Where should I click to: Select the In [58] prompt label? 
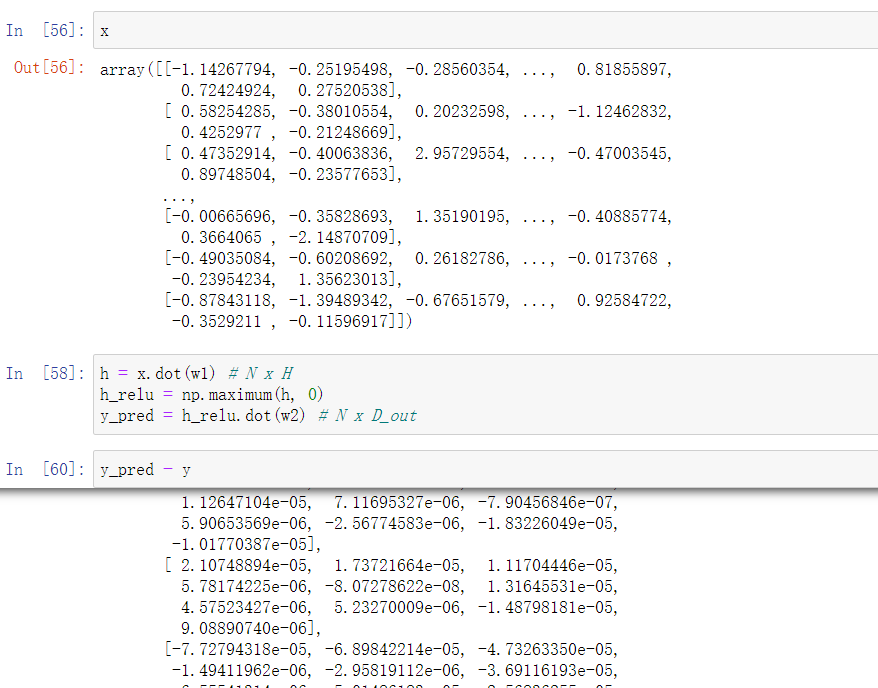tap(45, 373)
